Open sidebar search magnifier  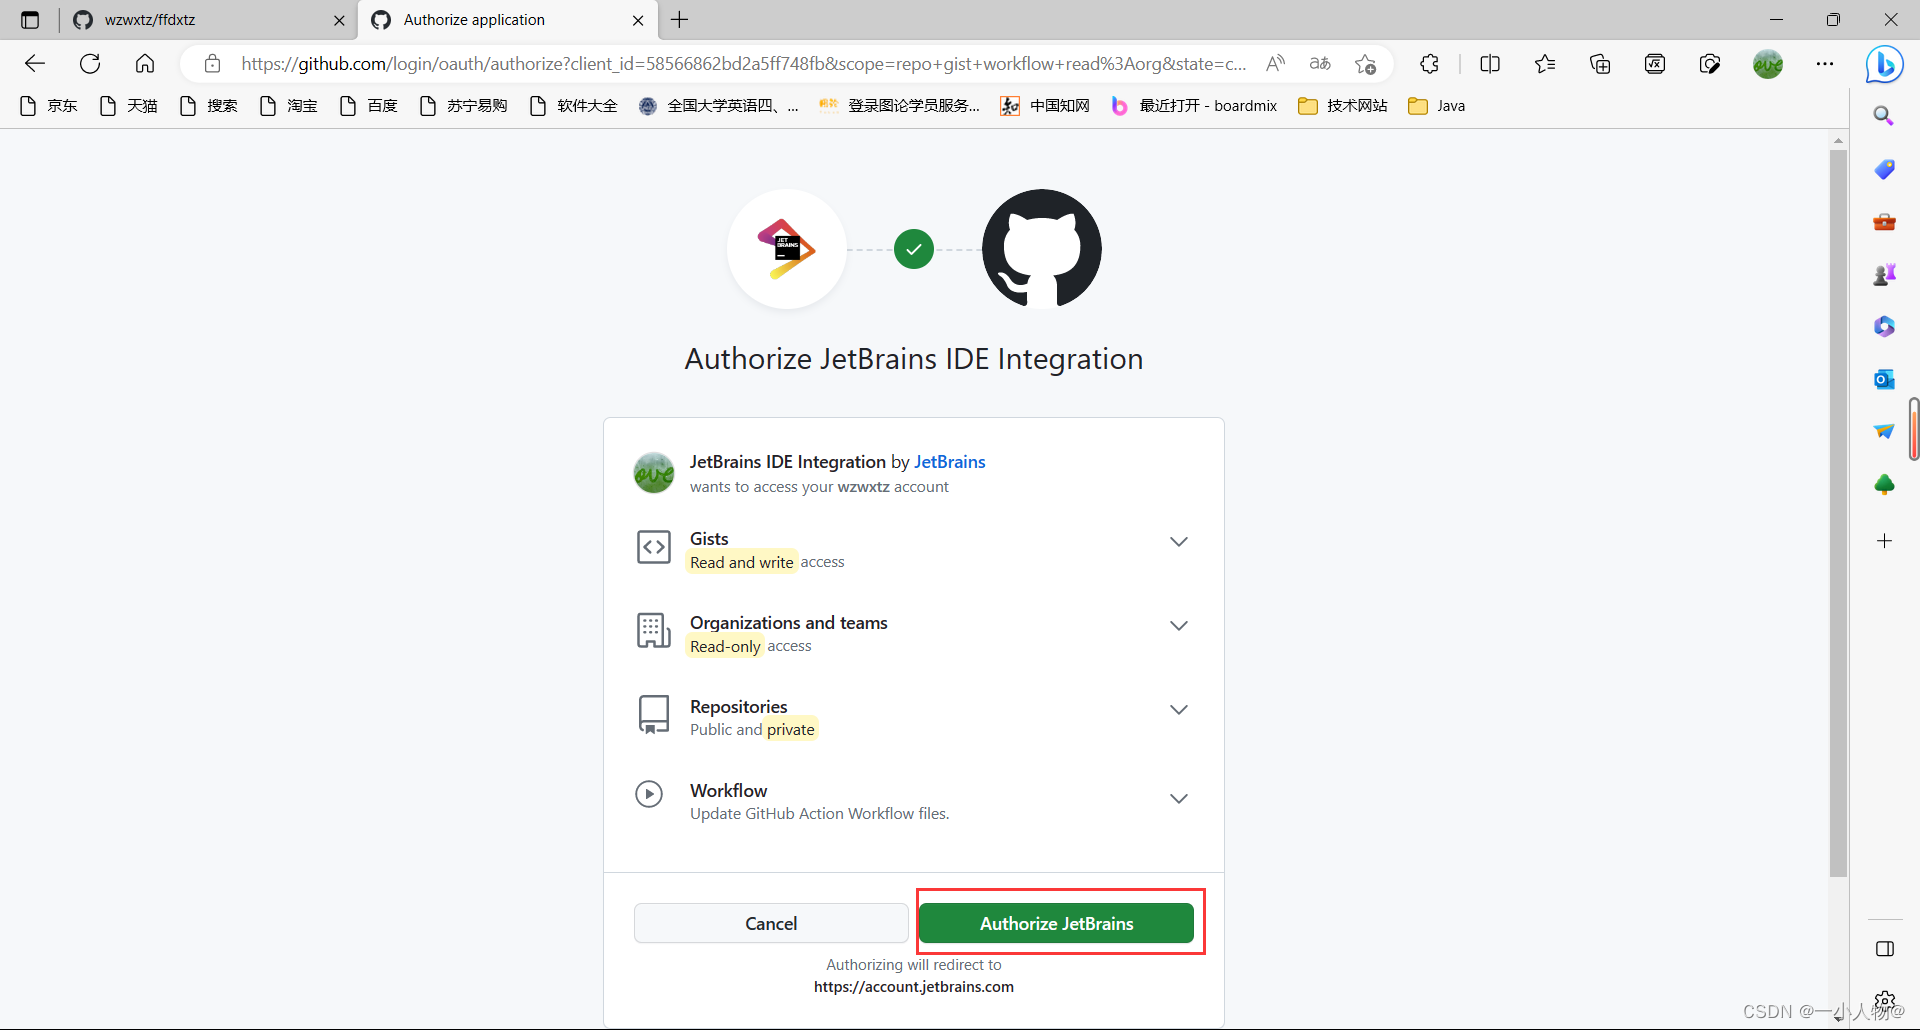click(x=1884, y=116)
